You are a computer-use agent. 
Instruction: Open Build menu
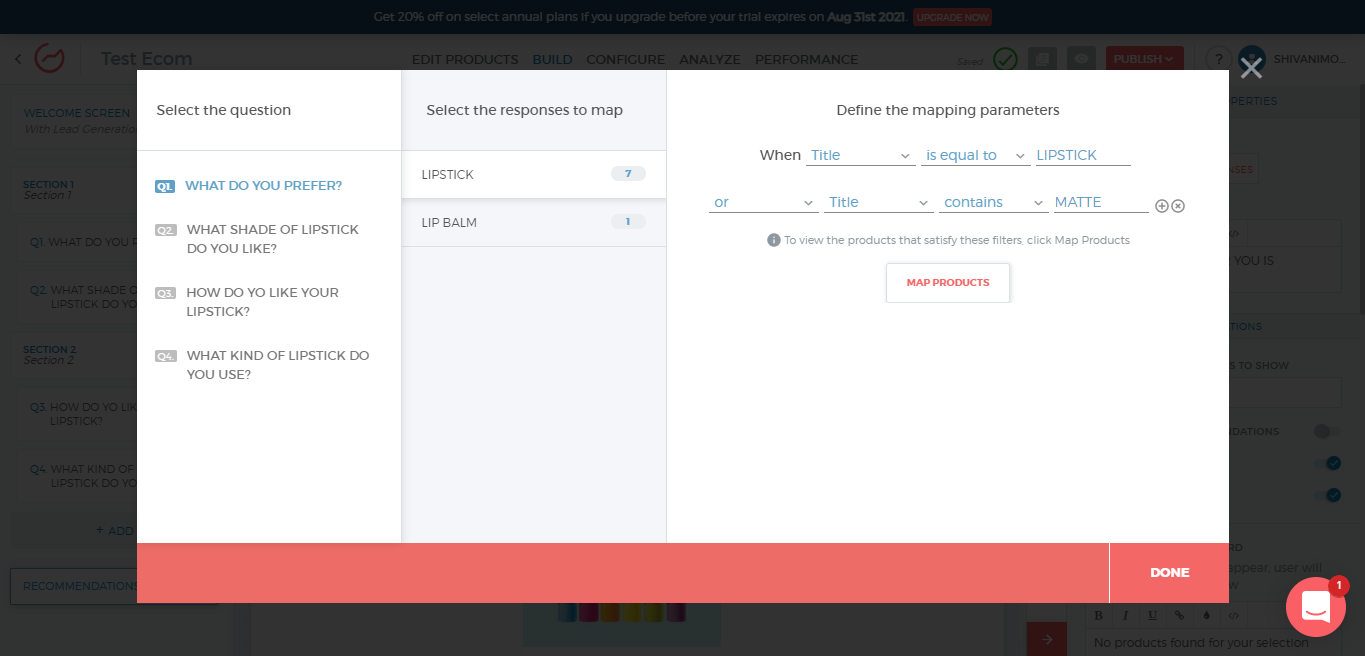pyautogui.click(x=552, y=60)
